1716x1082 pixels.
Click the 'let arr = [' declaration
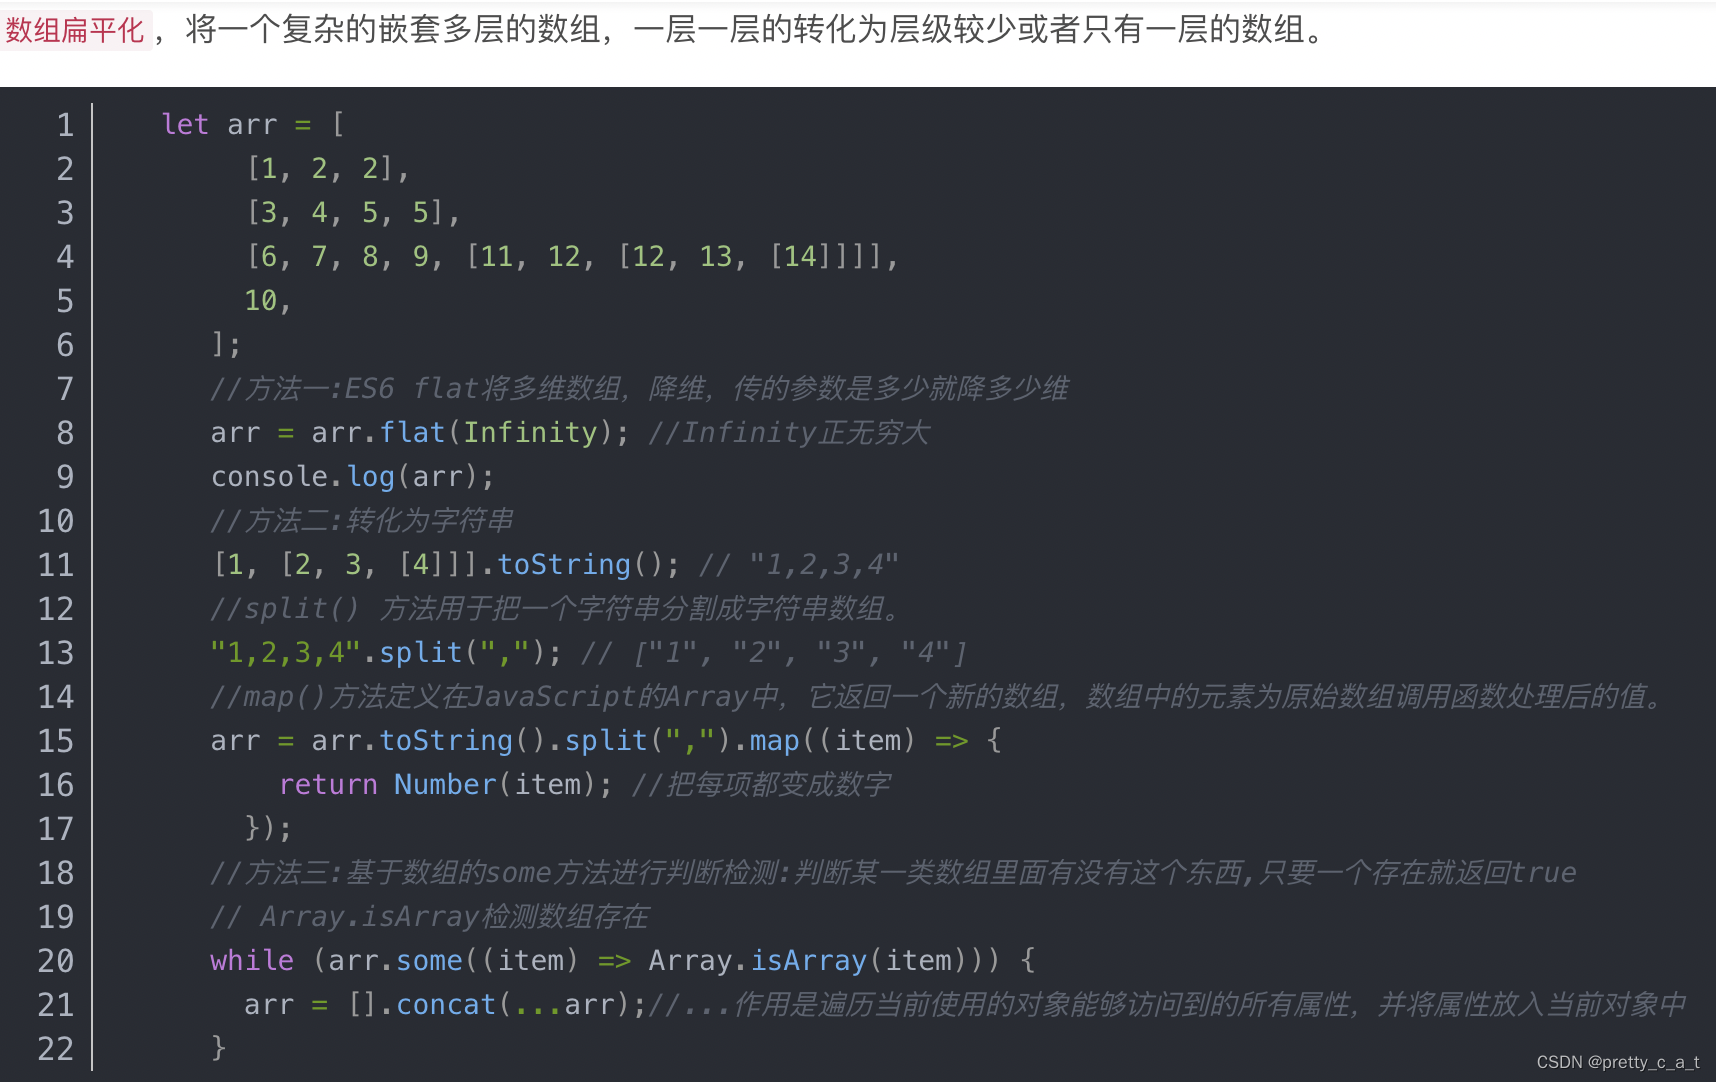tap(253, 125)
